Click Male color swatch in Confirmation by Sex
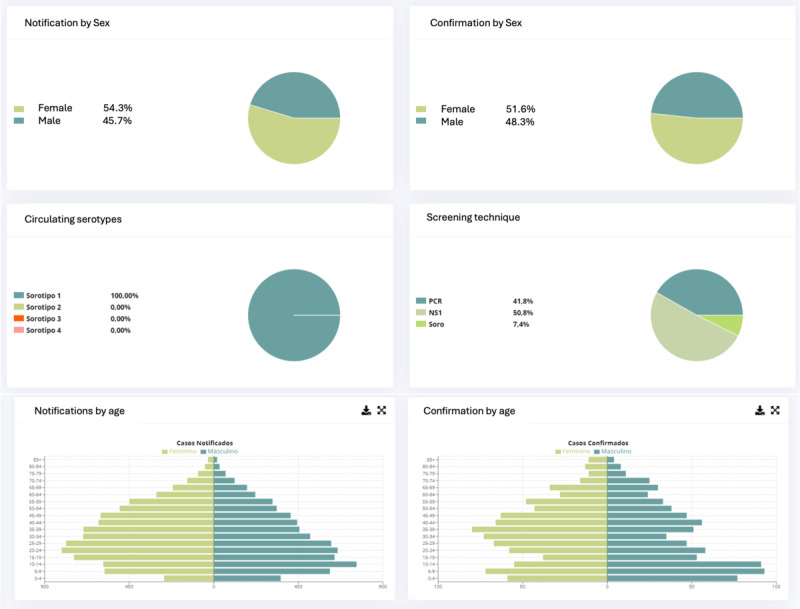Viewport: 800px width, 609px height. tap(421, 121)
